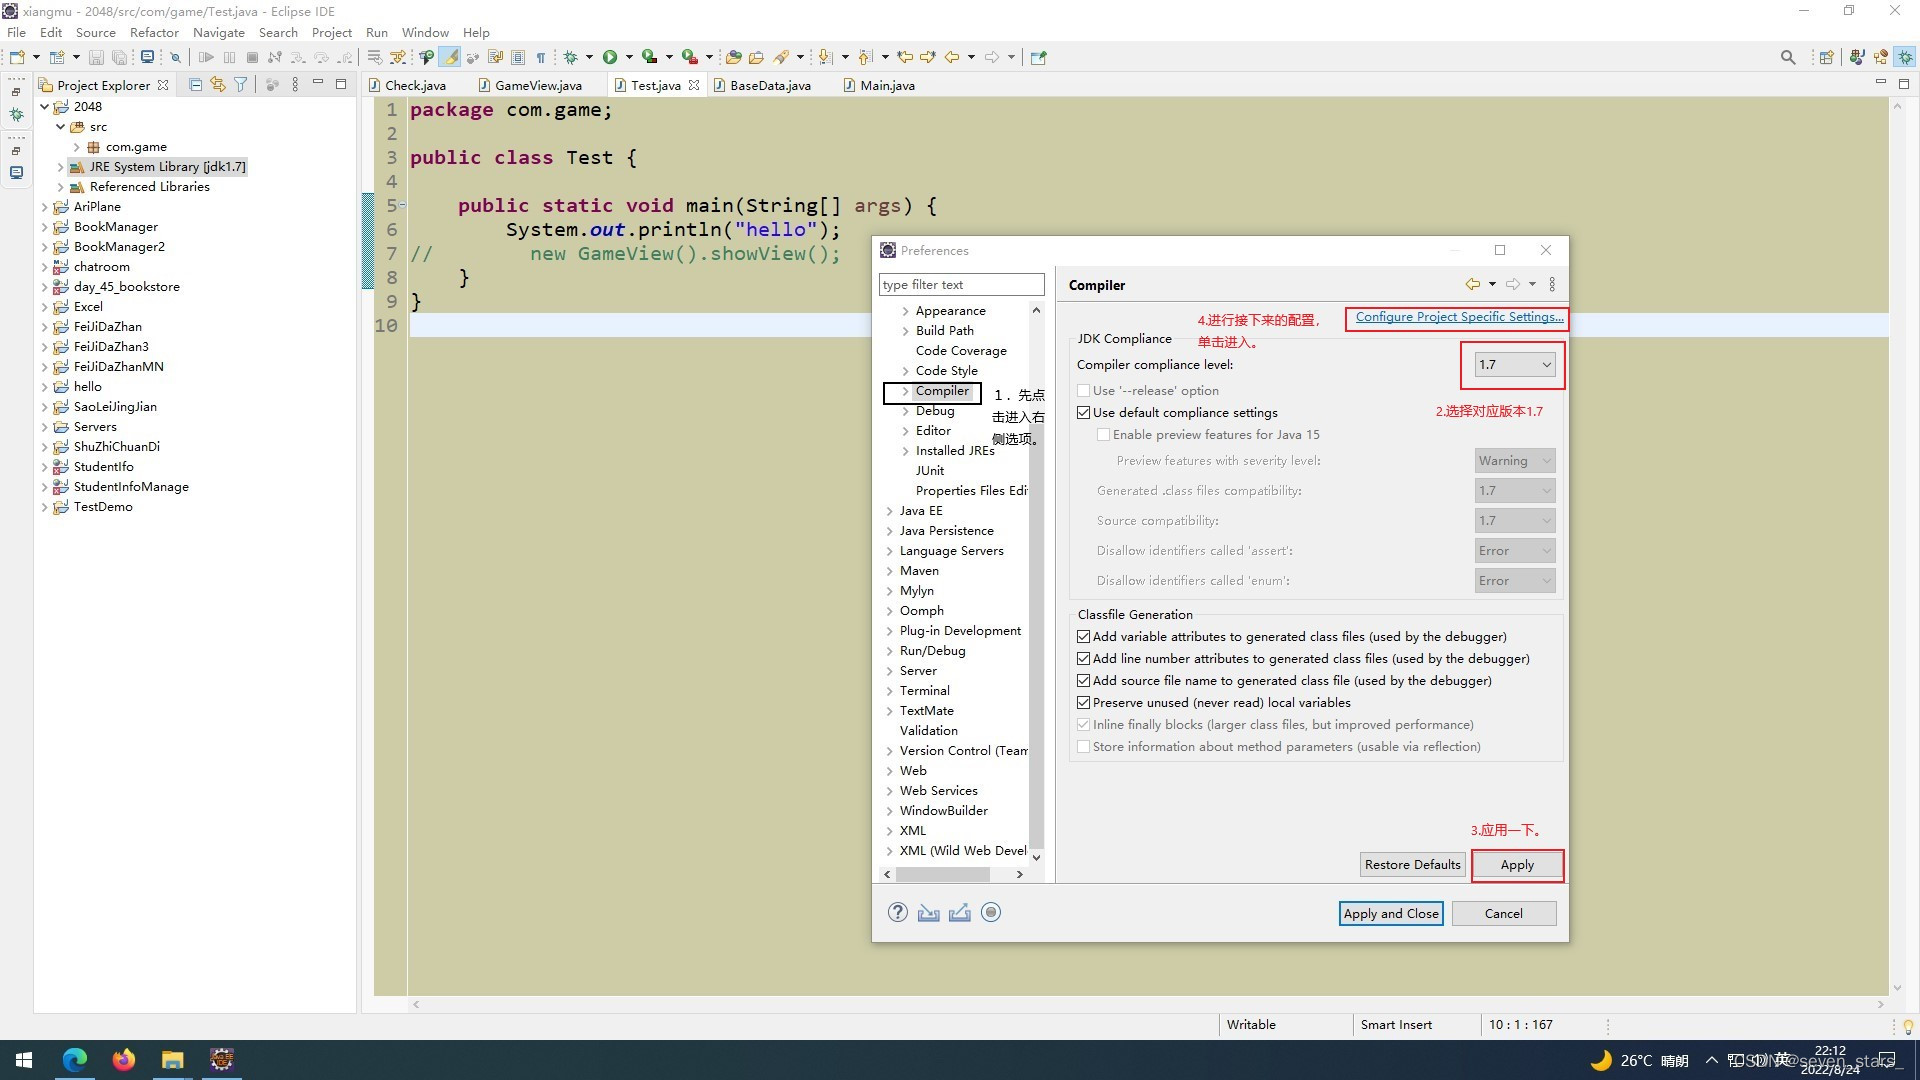1920x1080 pixels.
Task: Click the Search icon near the top right
Action: (x=1788, y=57)
